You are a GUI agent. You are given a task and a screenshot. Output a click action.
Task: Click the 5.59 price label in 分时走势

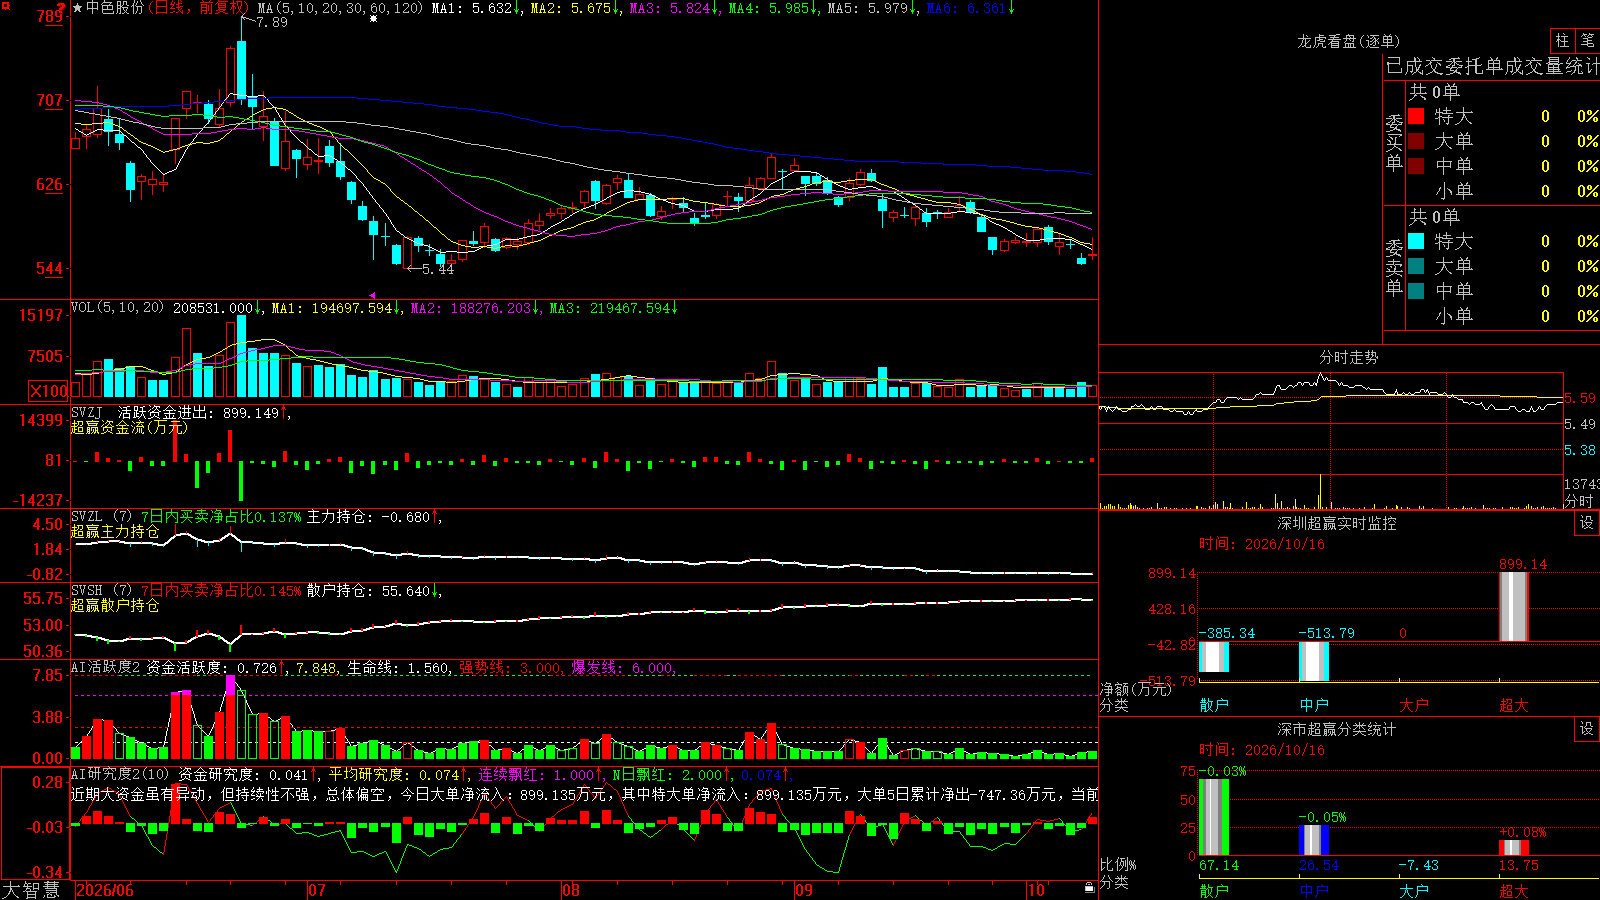pos(1580,398)
